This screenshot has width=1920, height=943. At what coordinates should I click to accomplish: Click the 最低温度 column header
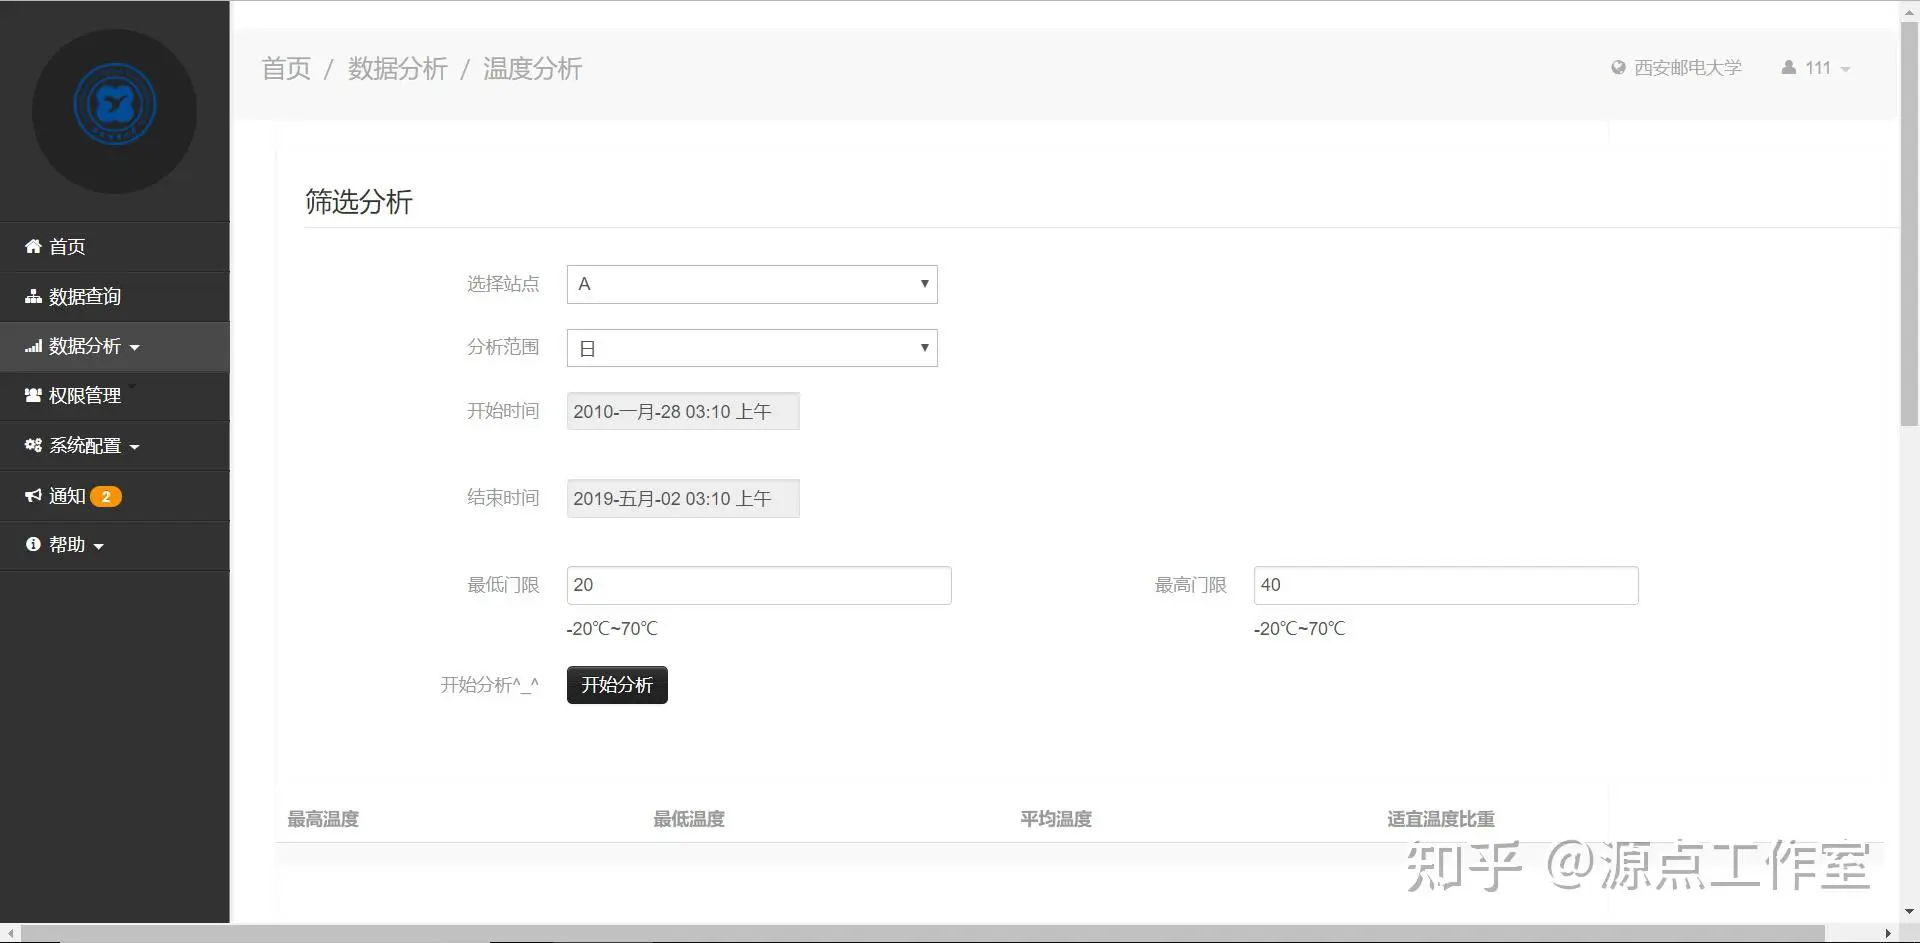pyautogui.click(x=689, y=819)
